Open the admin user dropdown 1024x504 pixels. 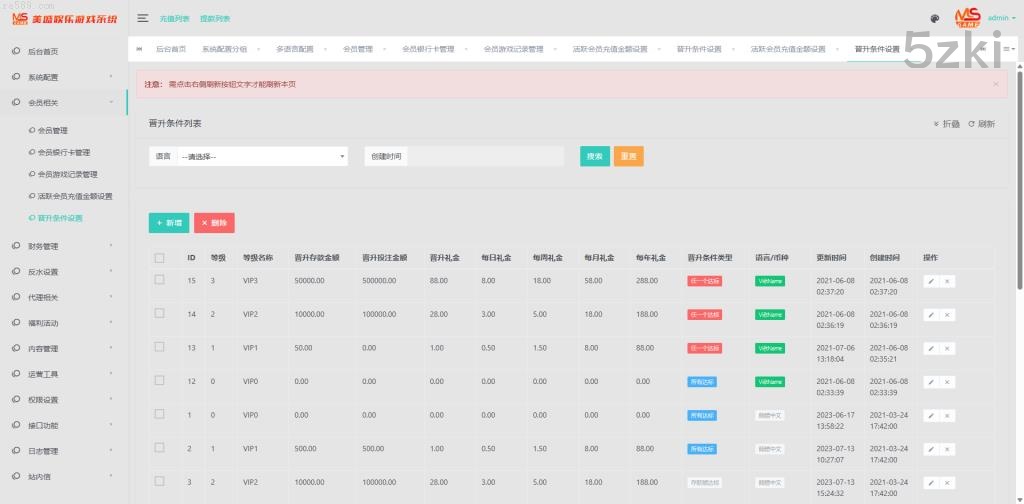pos(1000,18)
